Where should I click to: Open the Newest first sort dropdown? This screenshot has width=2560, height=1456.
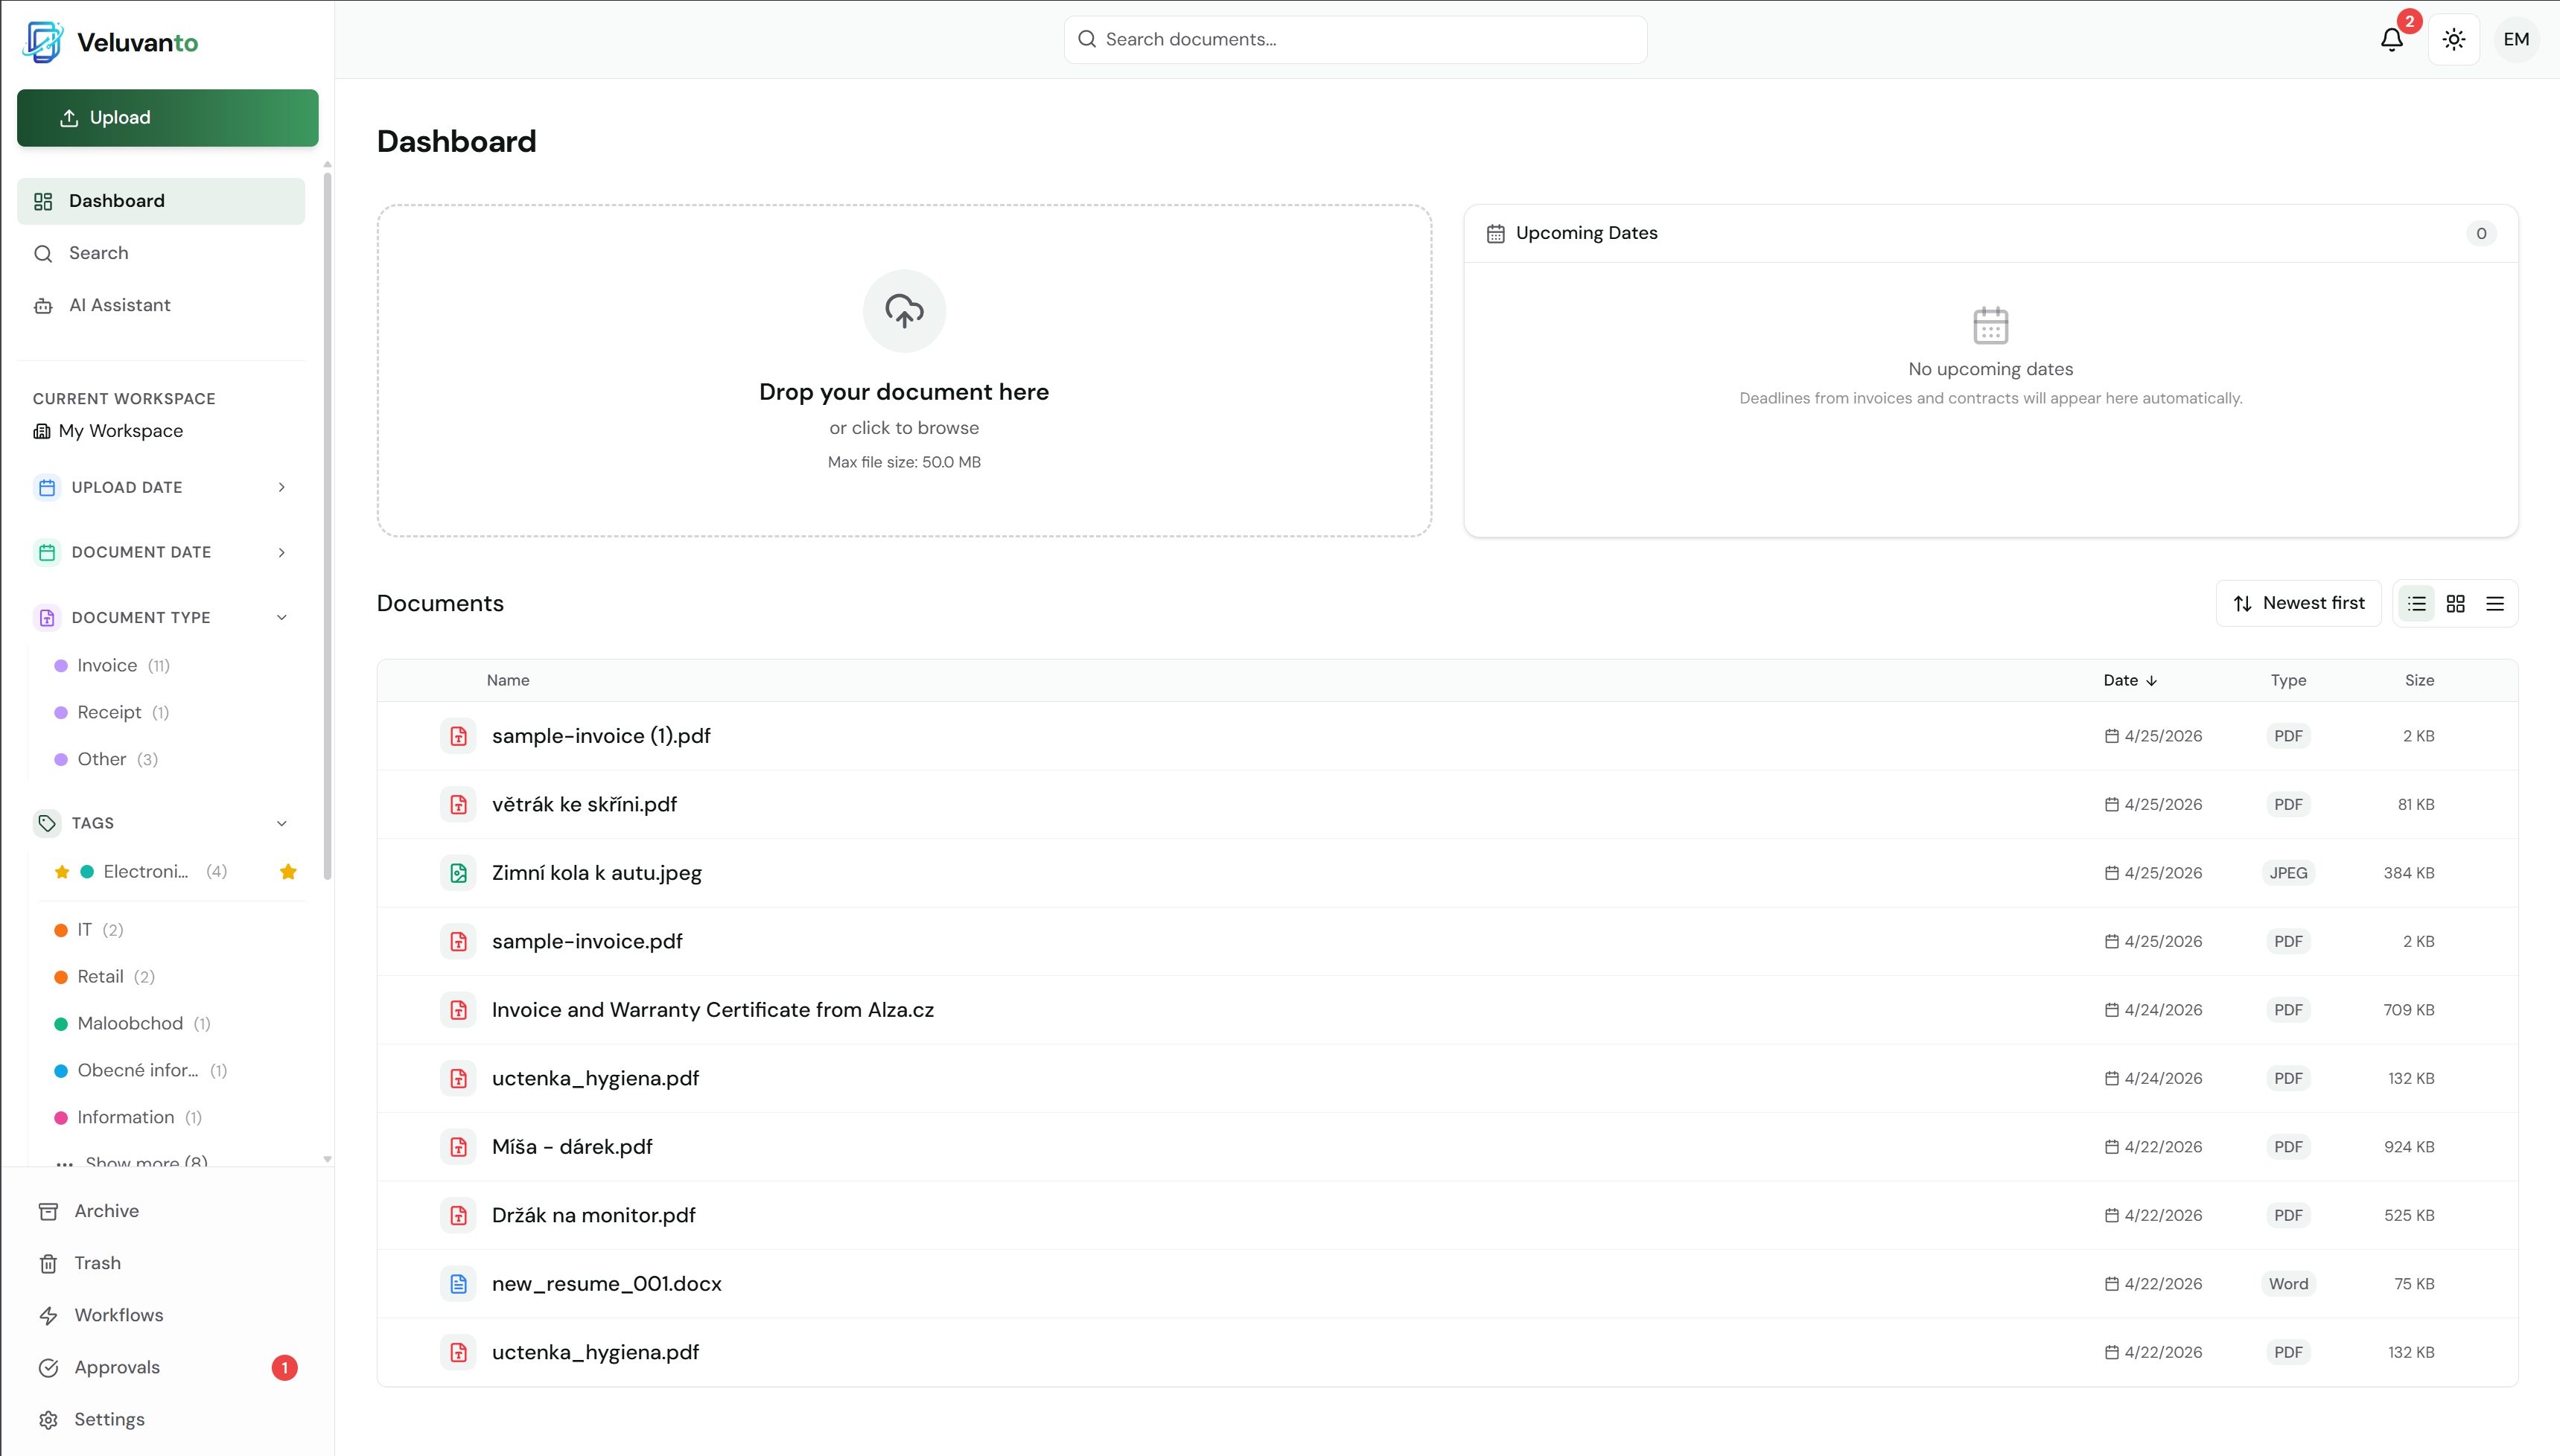click(x=2298, y=603)
